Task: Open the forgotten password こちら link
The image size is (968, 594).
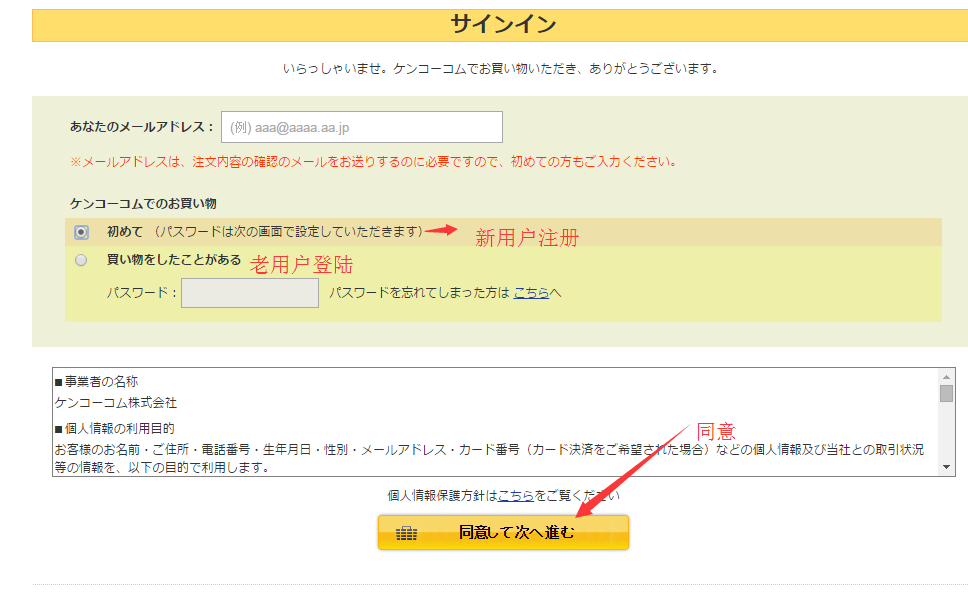Action: pyautogui.click(x=531, y=293)
